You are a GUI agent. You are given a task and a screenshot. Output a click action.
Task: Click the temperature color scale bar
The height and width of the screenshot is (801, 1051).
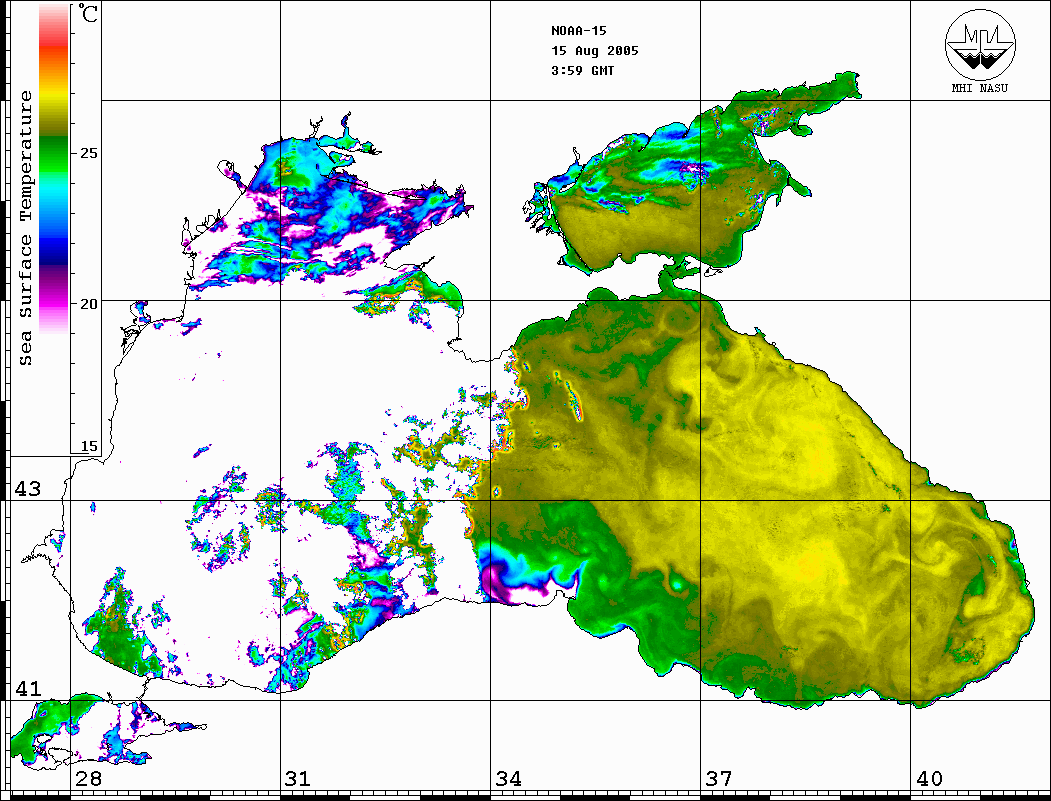pos(54,169)
